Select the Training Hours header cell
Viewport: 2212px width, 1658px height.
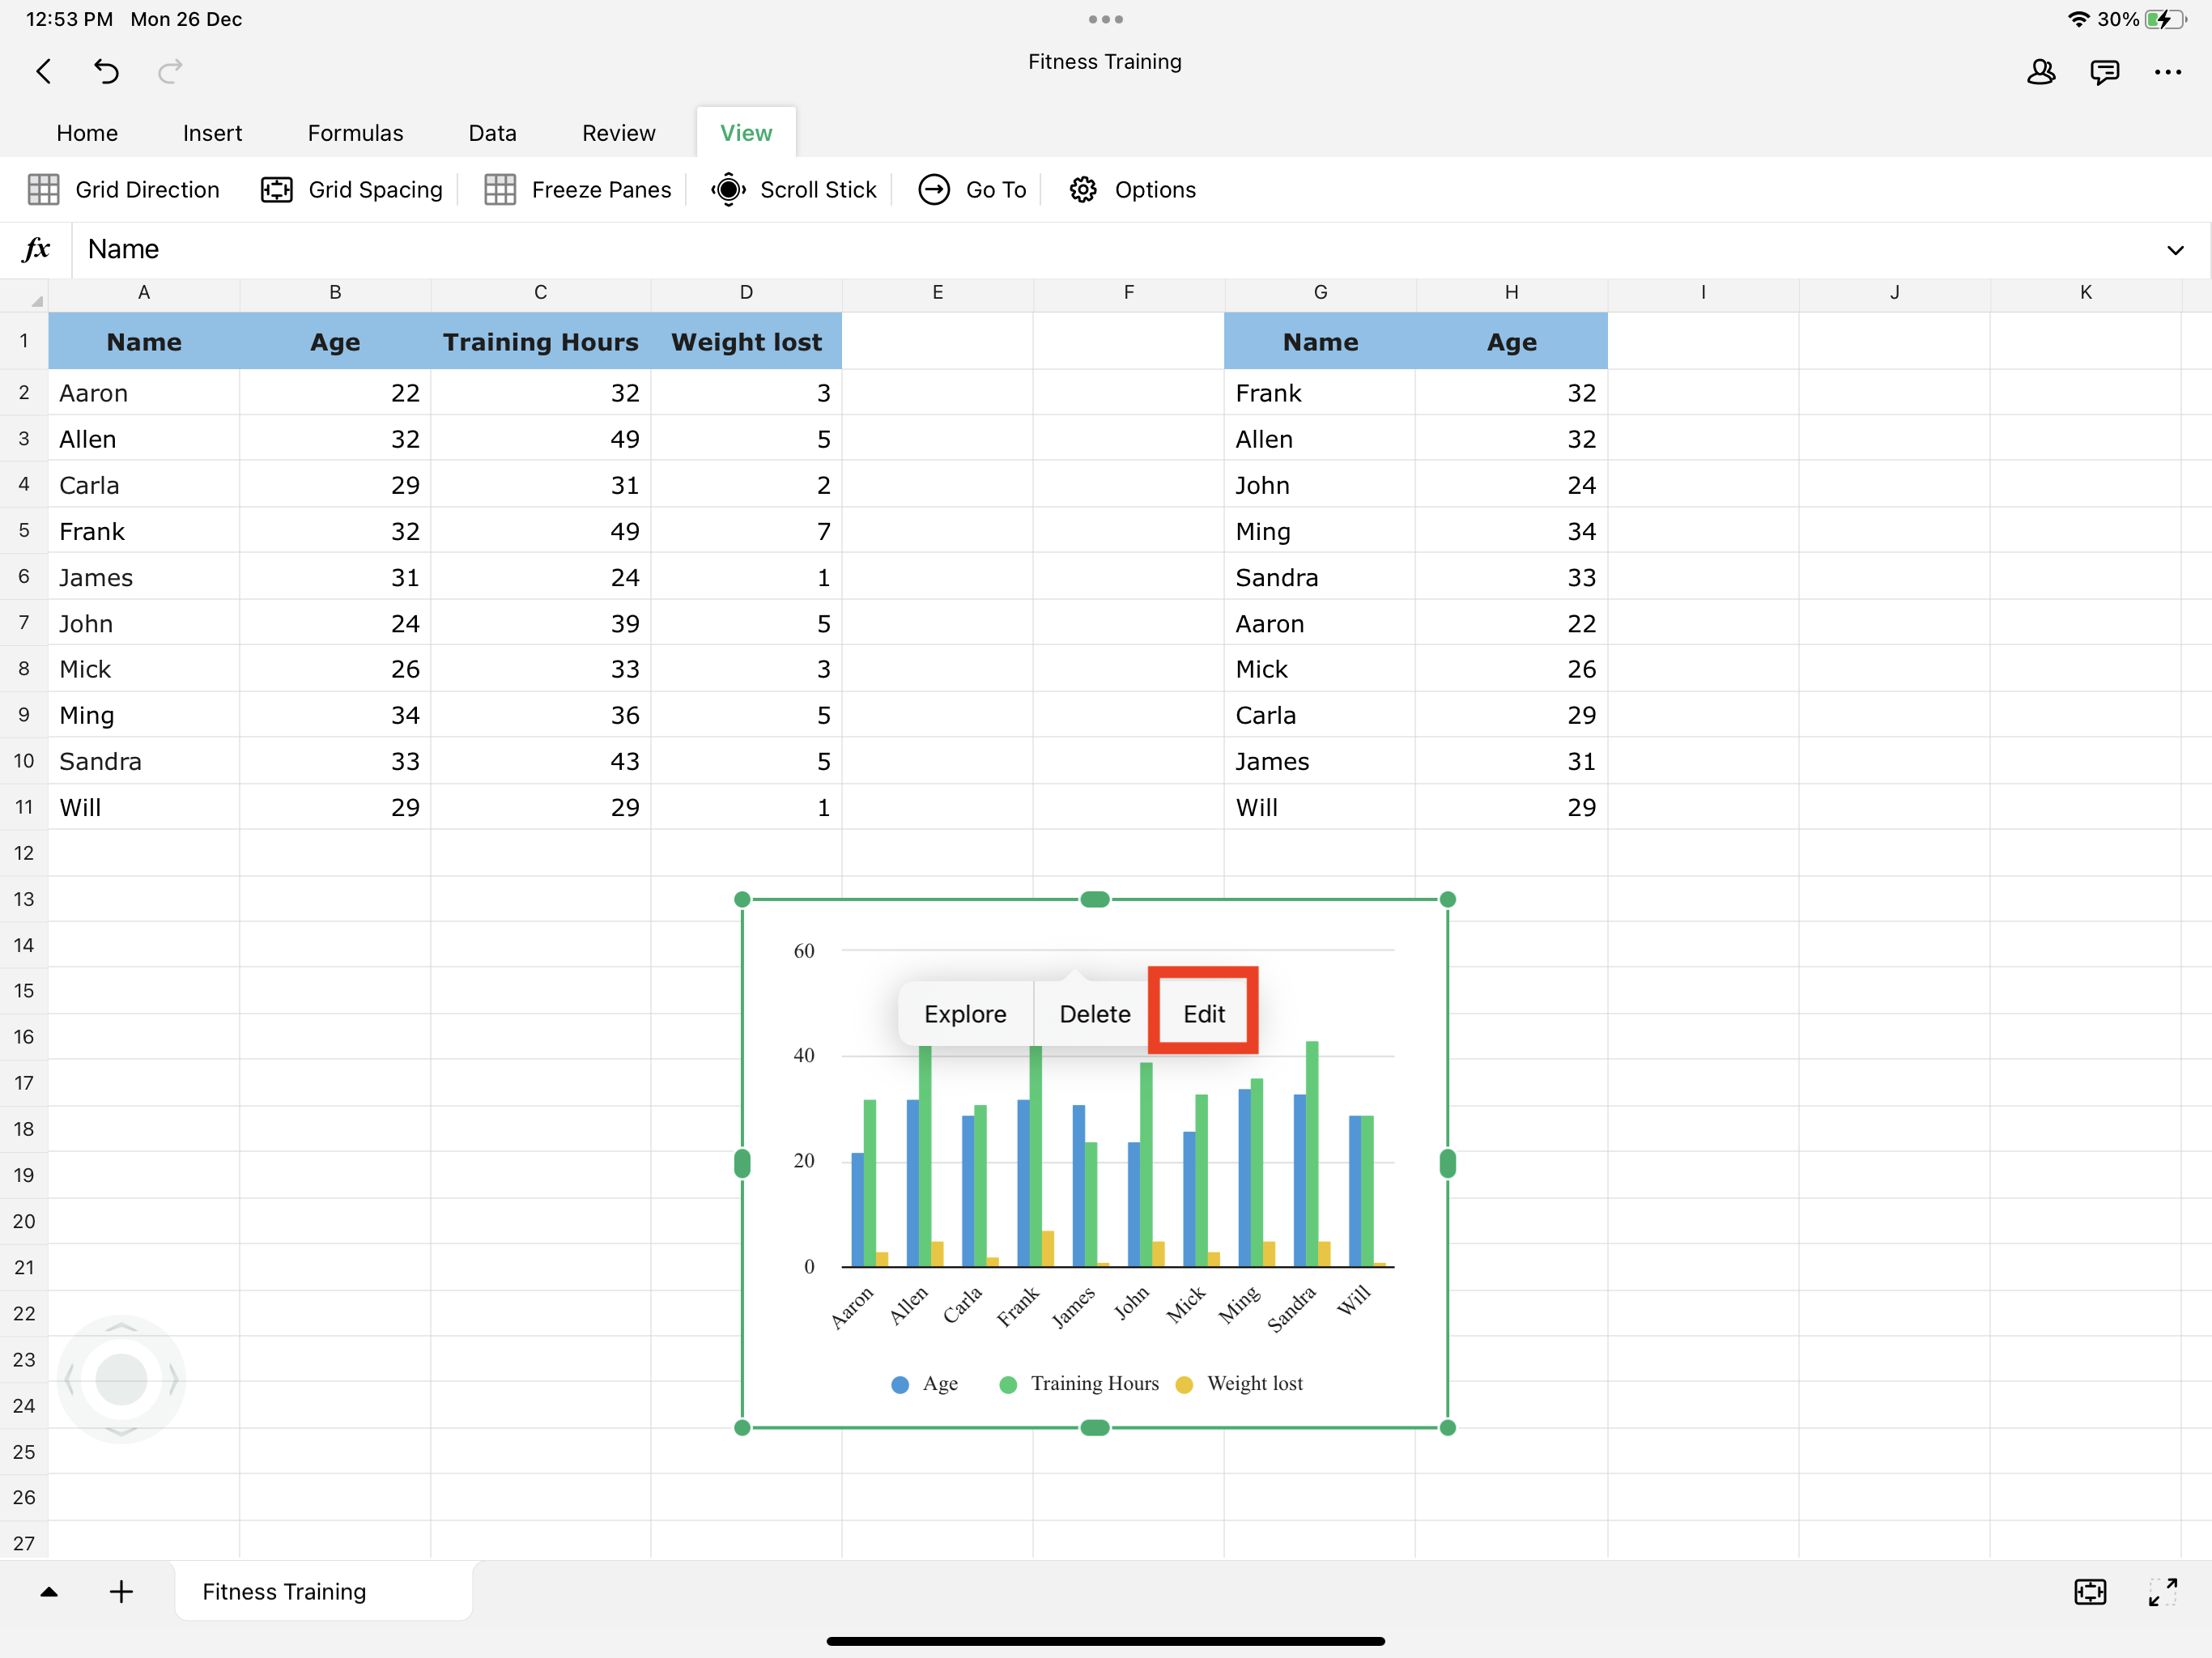tap(540, 342)
